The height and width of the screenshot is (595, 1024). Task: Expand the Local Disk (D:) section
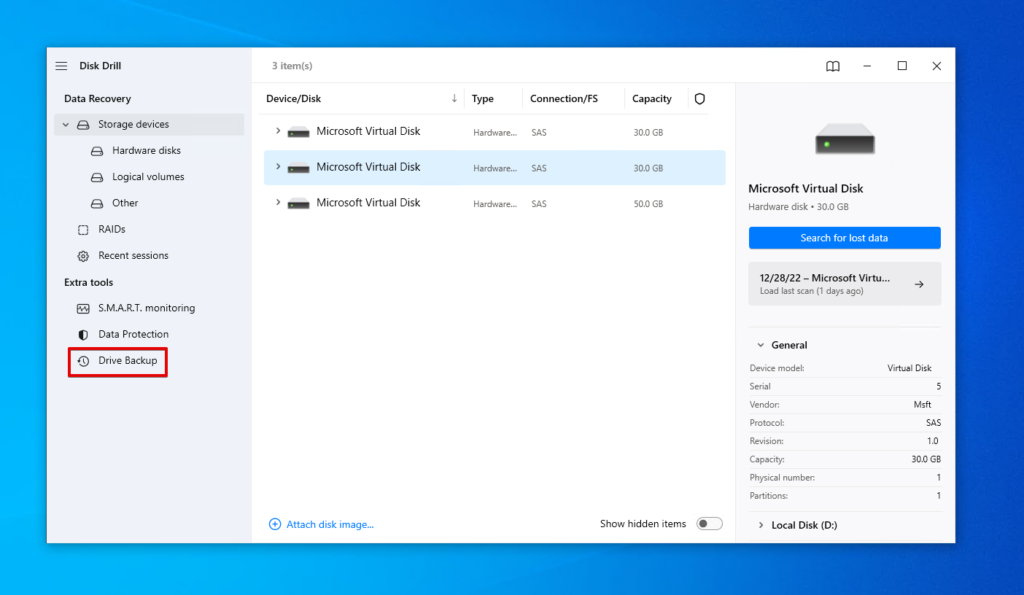(760, 525)
